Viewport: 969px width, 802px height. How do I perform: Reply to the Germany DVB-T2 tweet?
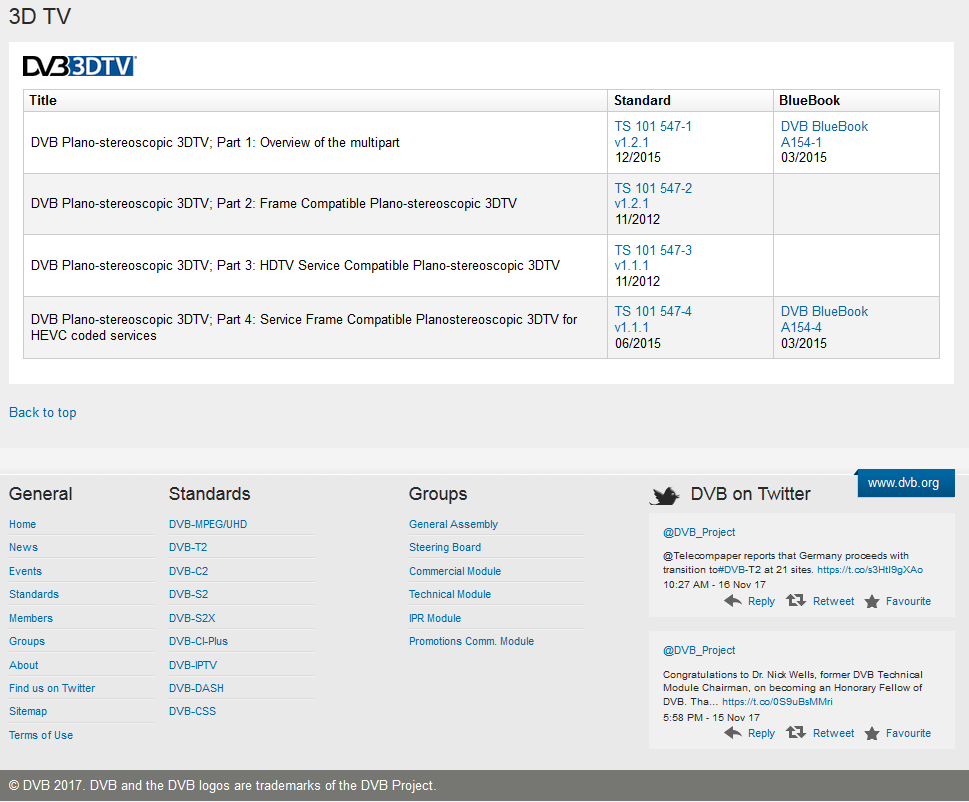[x=750, y=601]
